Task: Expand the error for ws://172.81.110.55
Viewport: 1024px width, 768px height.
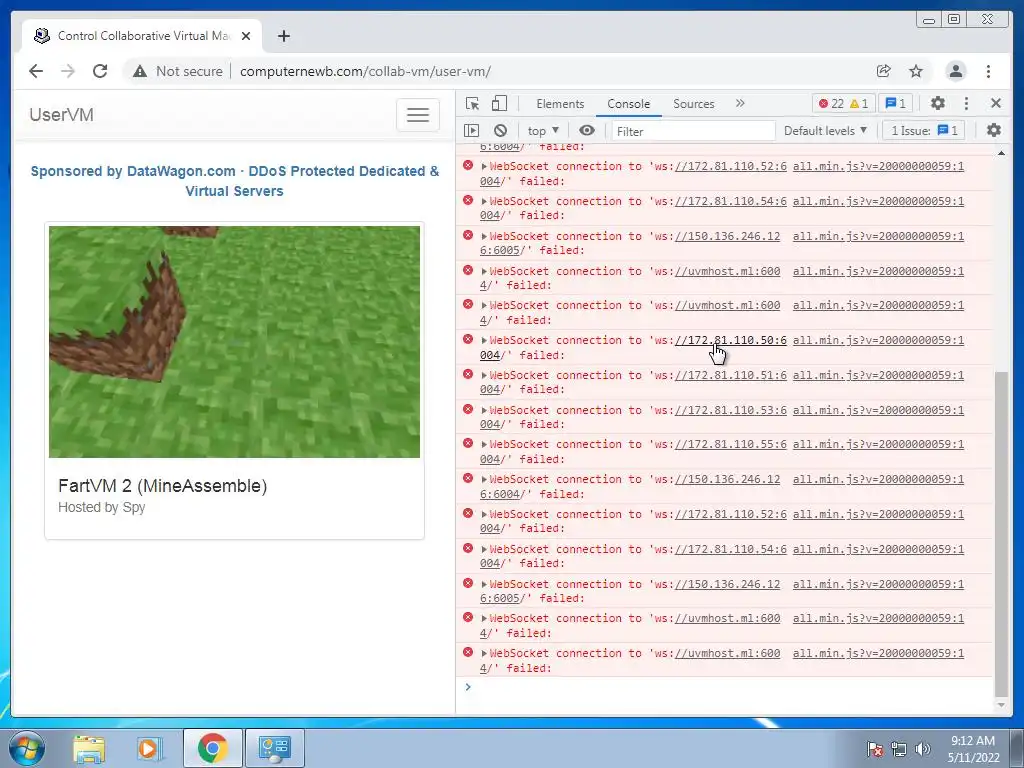Action: coord(484,445)
